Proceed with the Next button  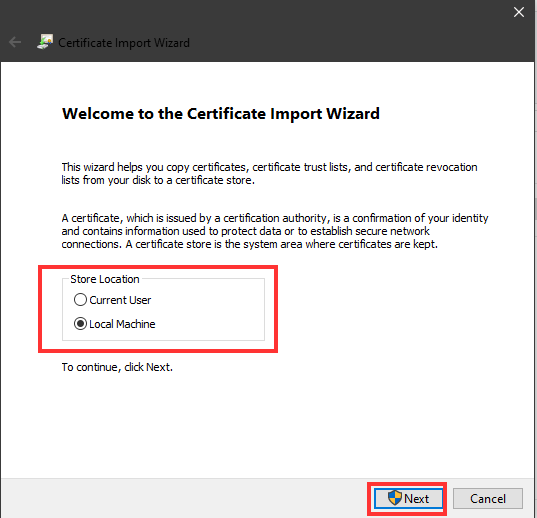tap(408, 498)
